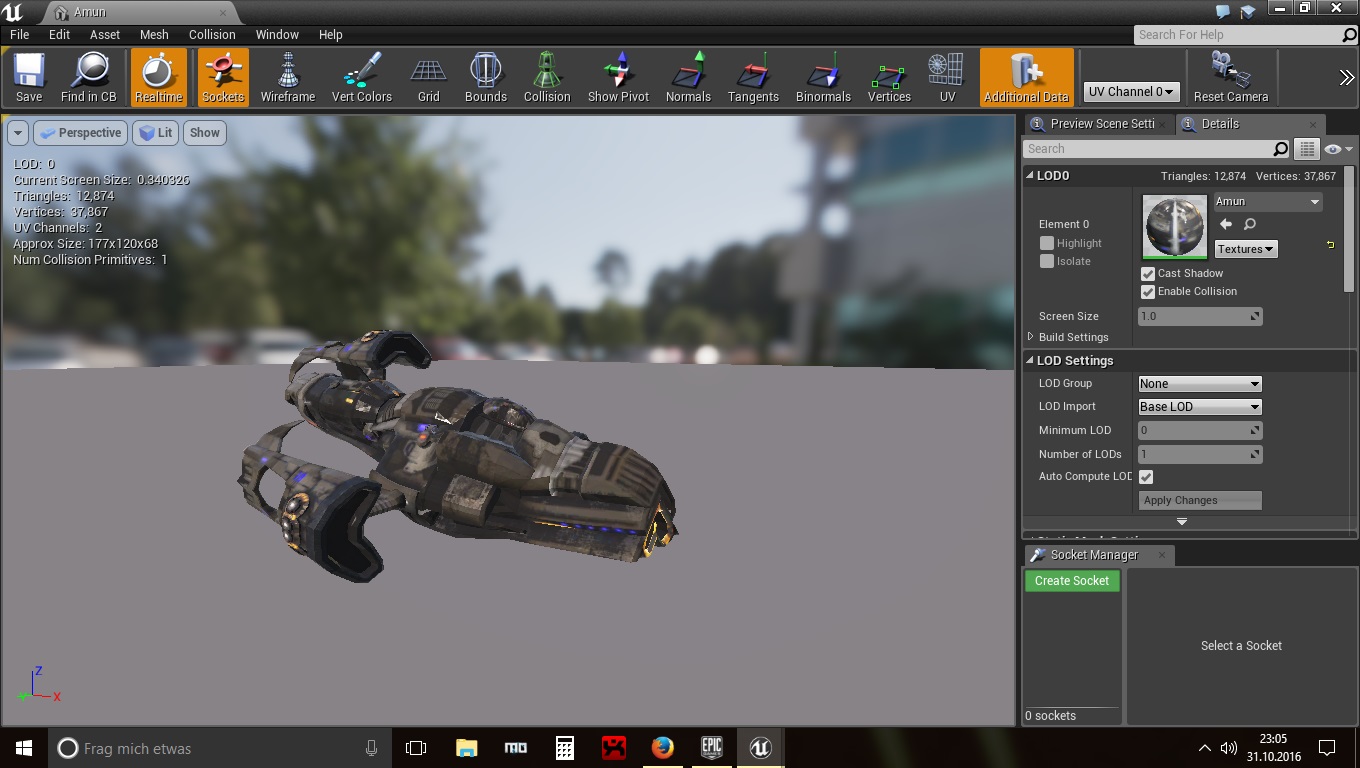The width and height of the screenshot is (1360, 768).
Task: Open the LOD Group dropdown
Action: [1199, 384]
